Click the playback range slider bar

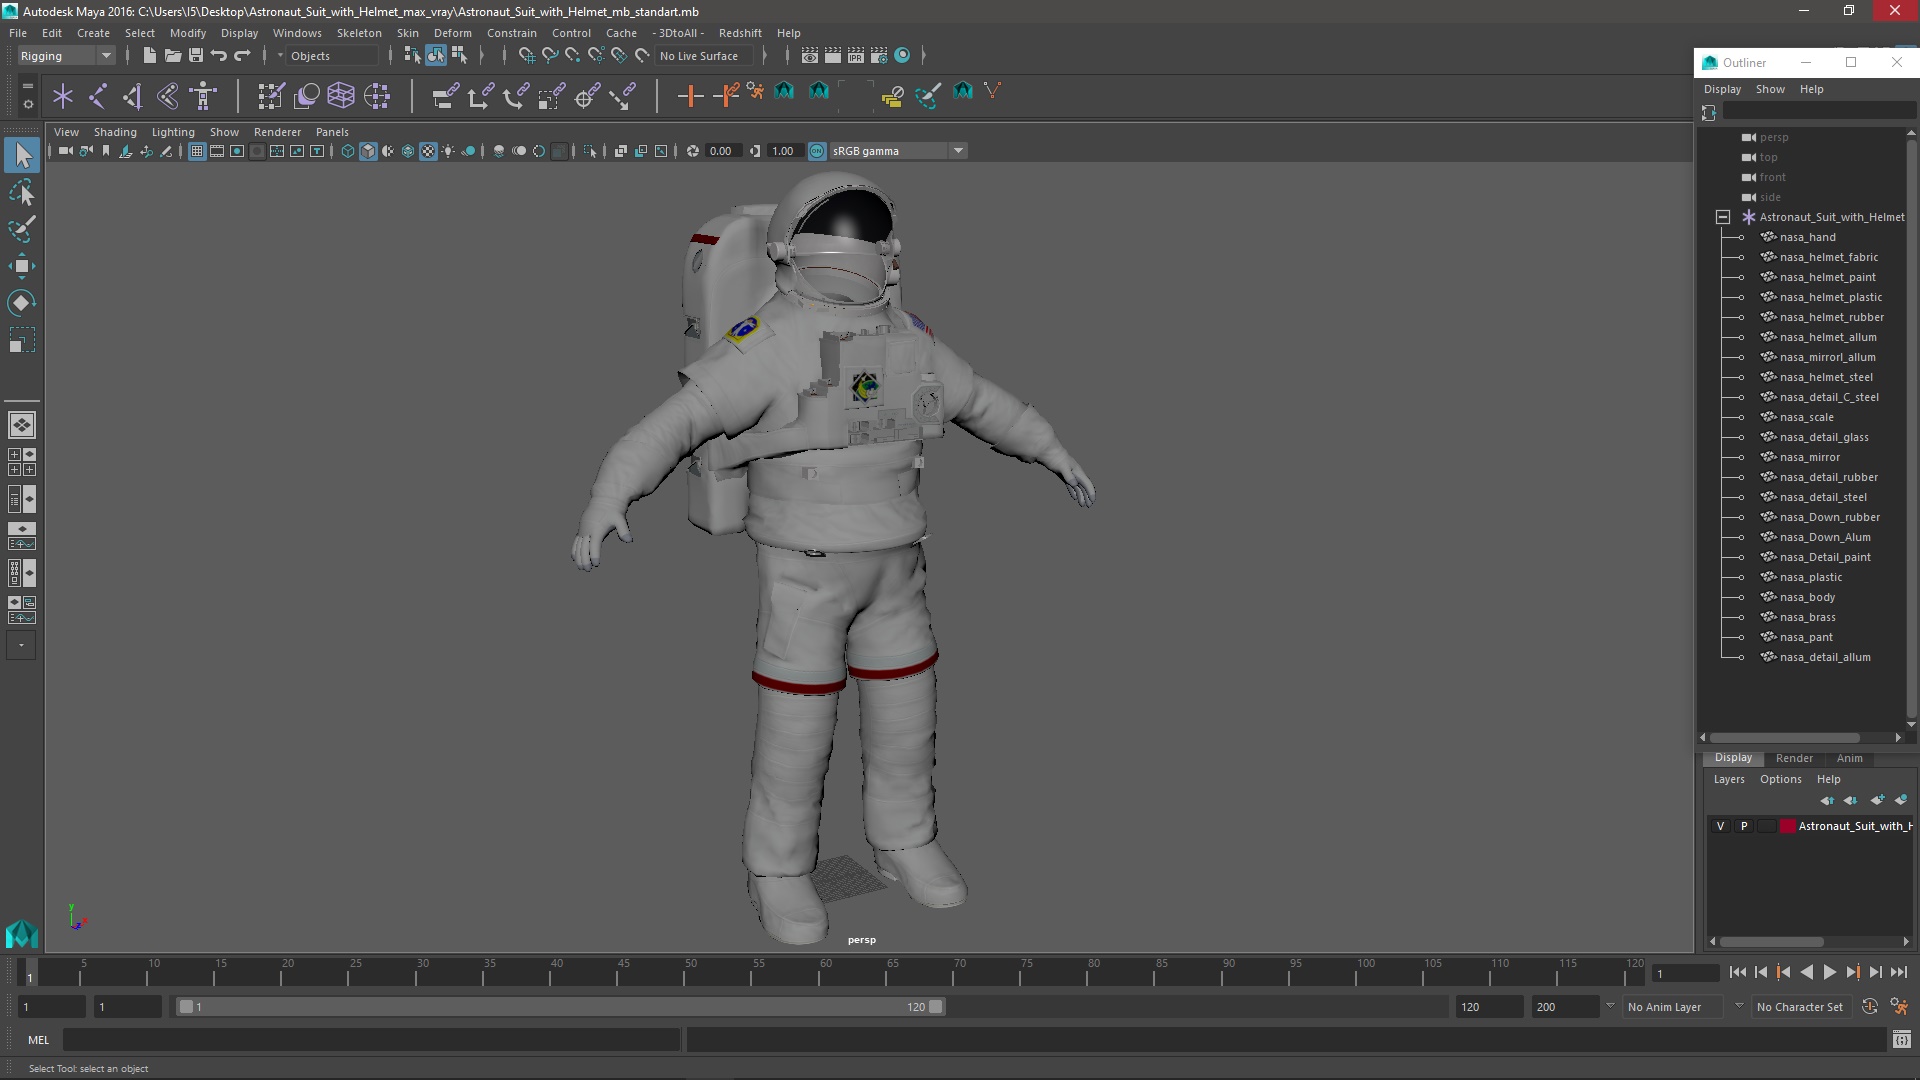560,1007
